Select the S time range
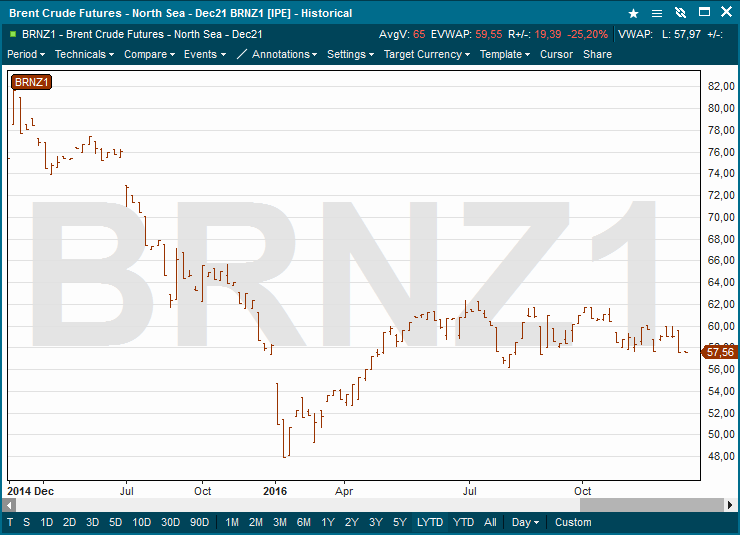Screen dimensions: 740x535 coord(26,522)
